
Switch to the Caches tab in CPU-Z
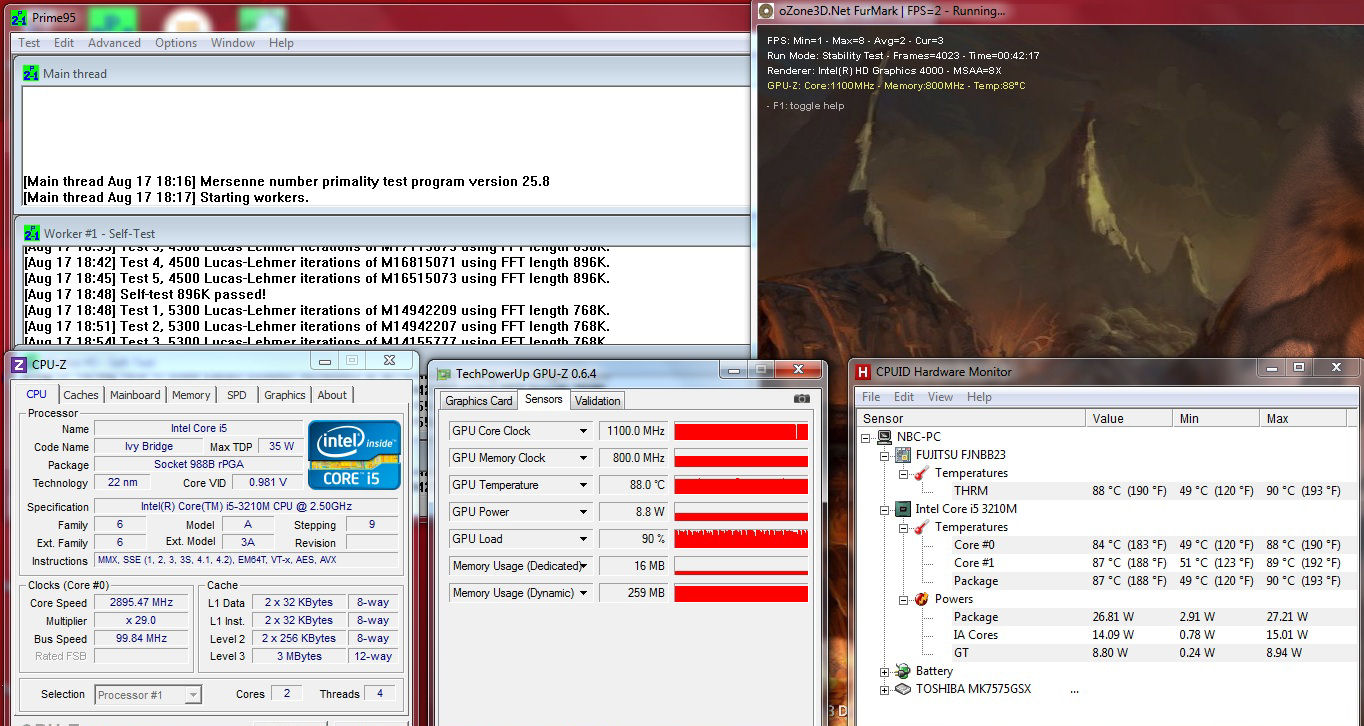point(81,395)
